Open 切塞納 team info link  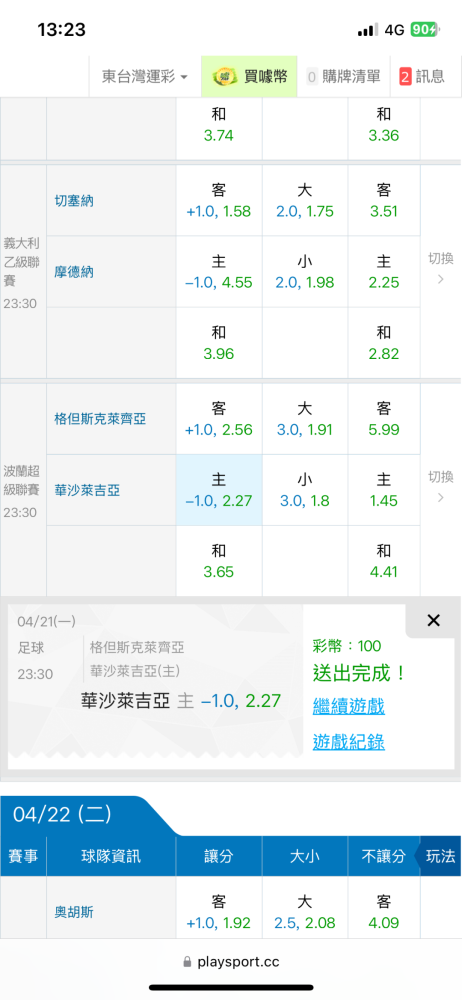click(74, 201)
